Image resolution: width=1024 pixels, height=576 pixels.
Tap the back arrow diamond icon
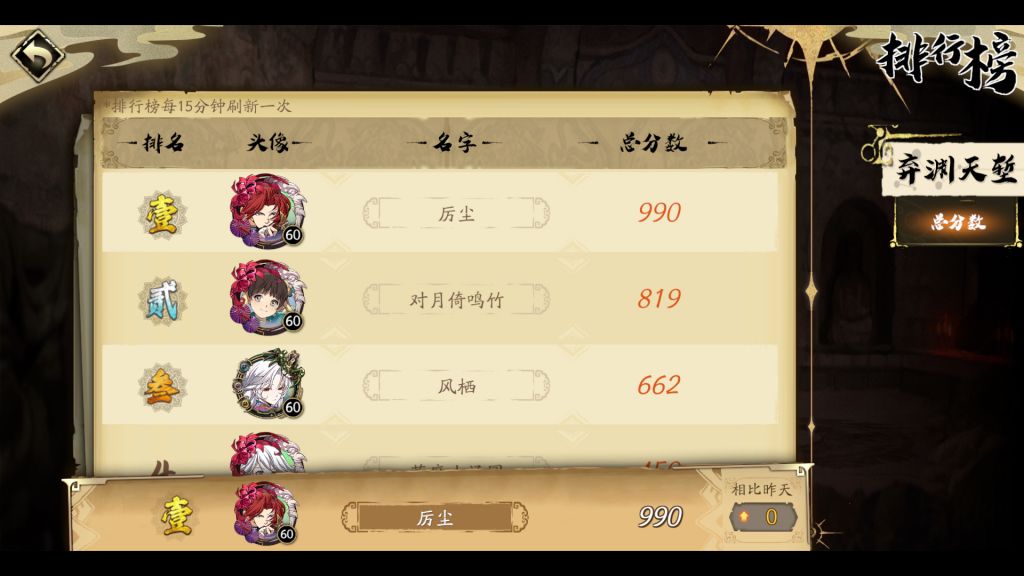coord(38,56)
